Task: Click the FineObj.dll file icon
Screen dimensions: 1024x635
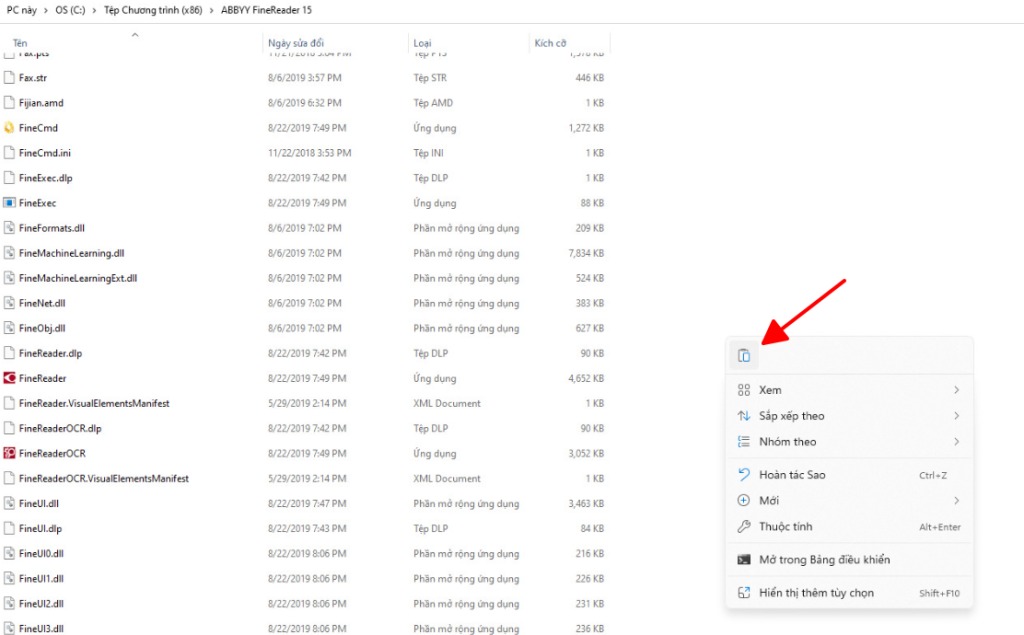Action: (9, 329)
